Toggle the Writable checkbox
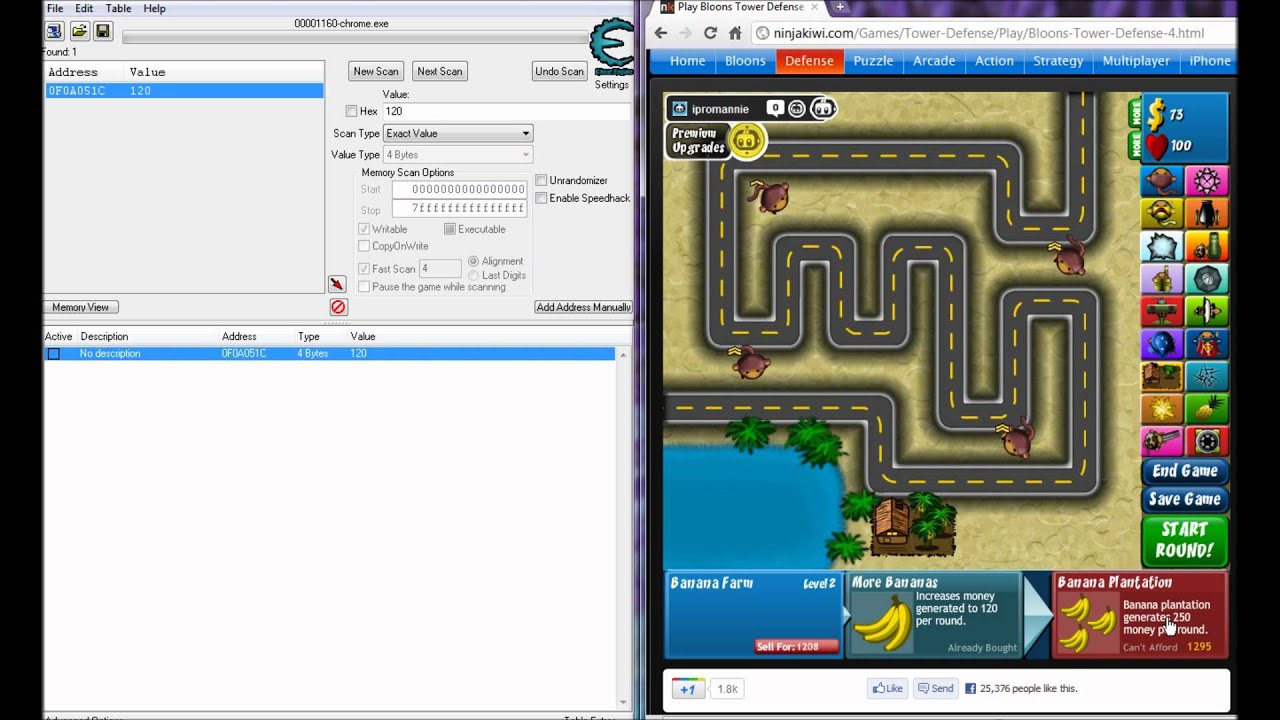This screenshot has height=720, width=1280. [x=364, y=229]
